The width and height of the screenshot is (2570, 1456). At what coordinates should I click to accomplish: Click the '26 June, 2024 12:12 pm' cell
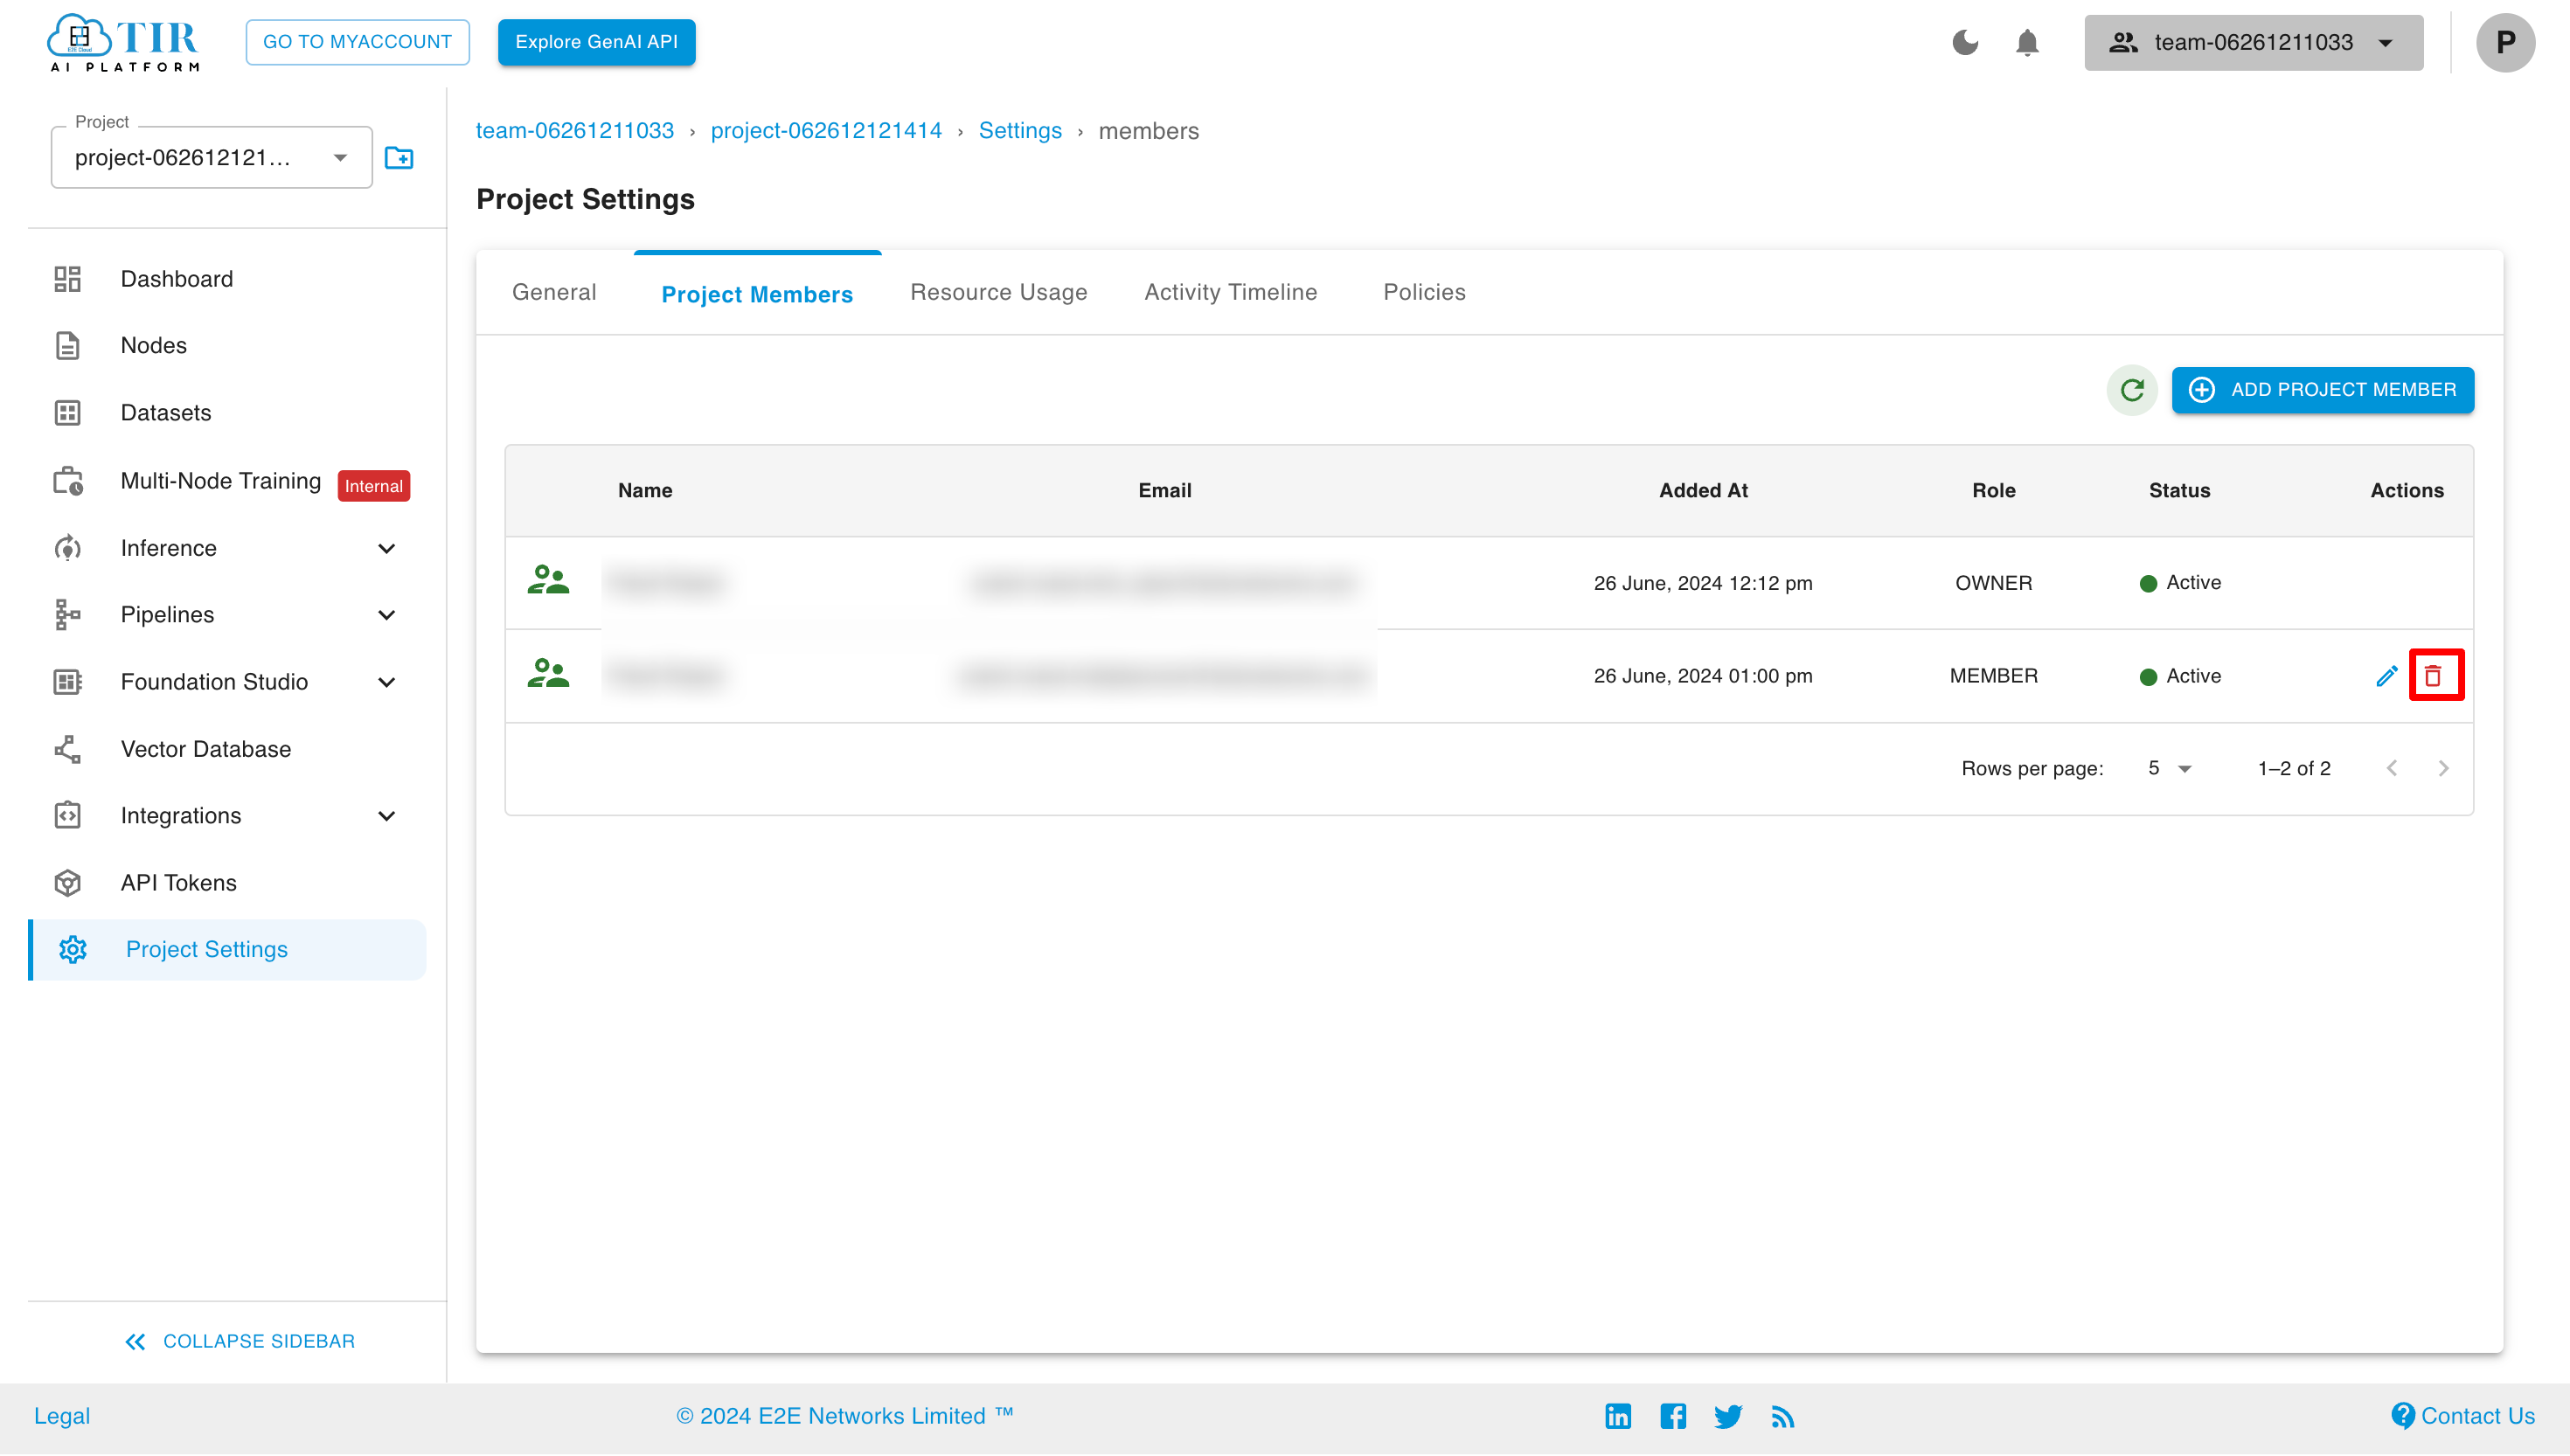[x=1703, y=583]
